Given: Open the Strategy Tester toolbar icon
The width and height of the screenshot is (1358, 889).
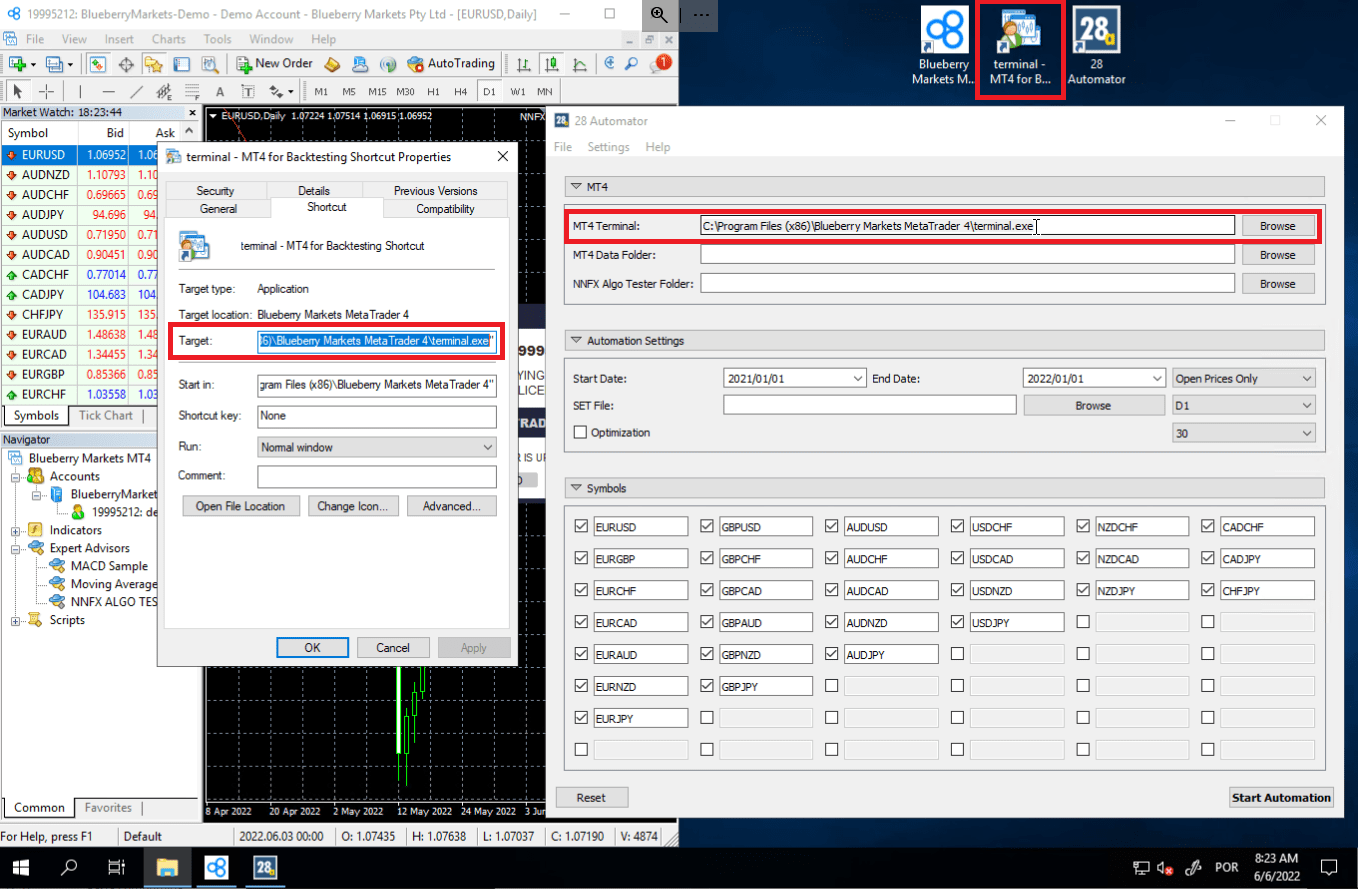Looking at the screenshot, I should pyautogui.click(x=209, y=64).
